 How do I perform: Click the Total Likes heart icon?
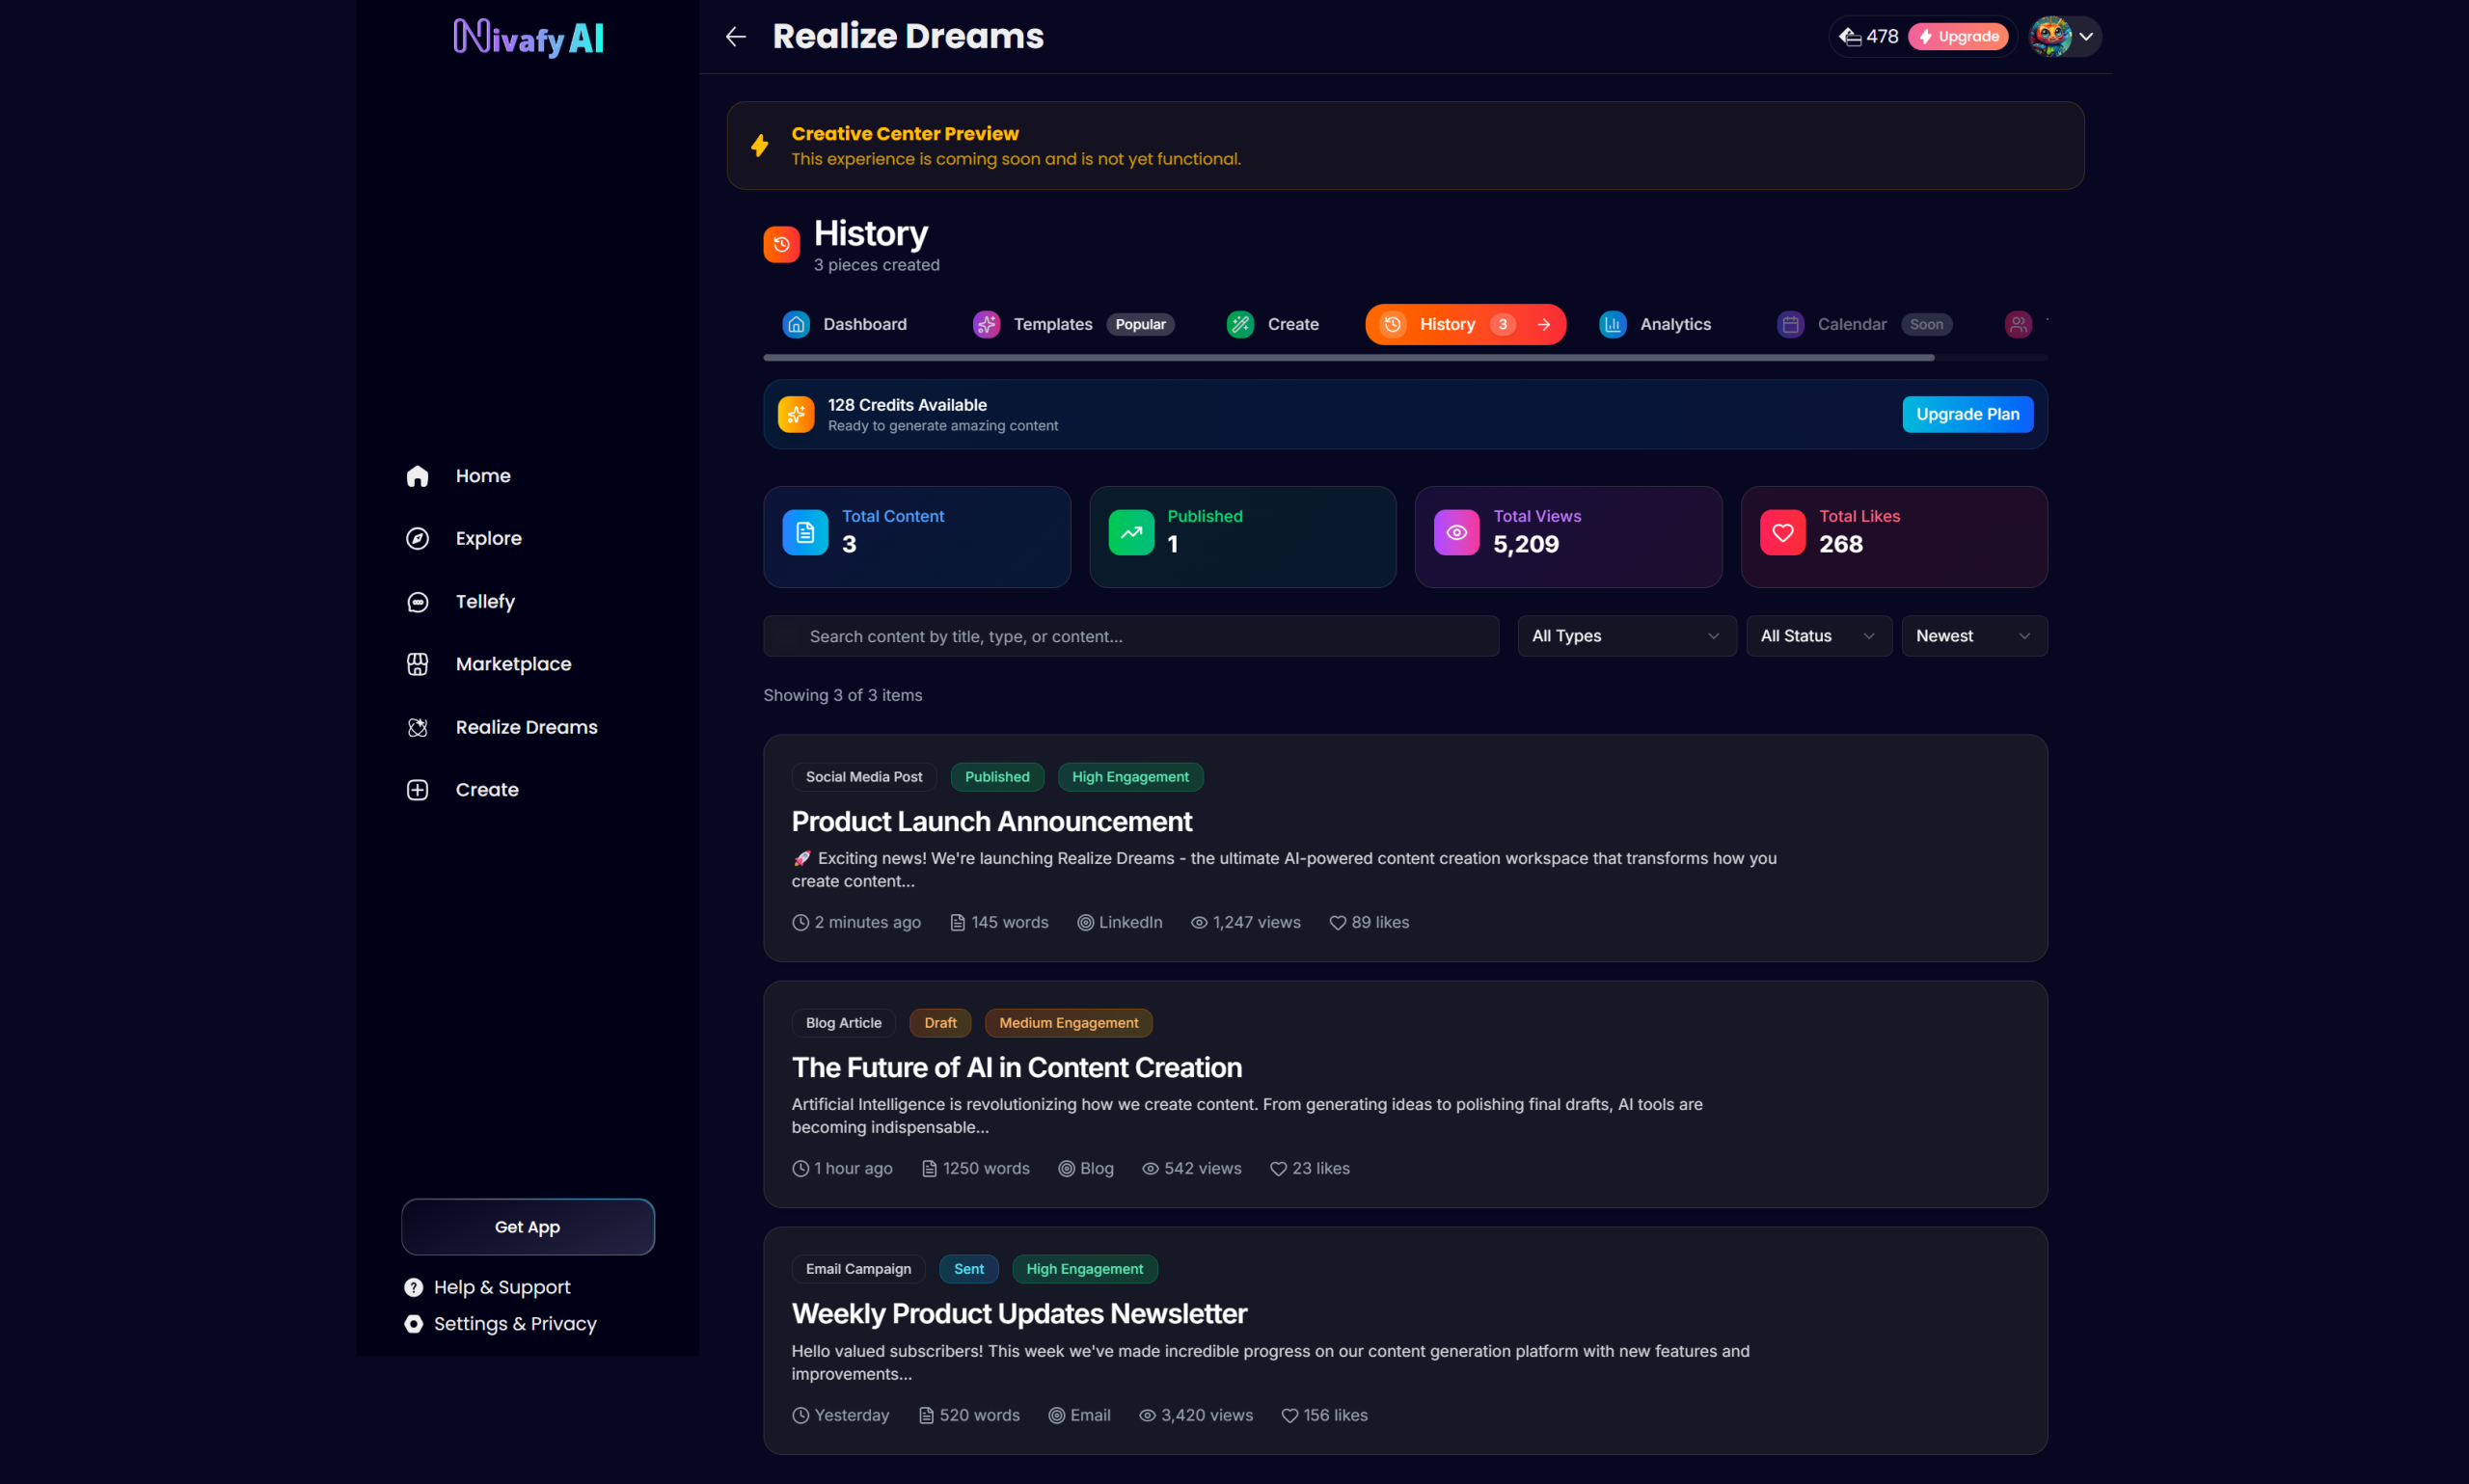pyautogui.click(x=1782, y=533)
